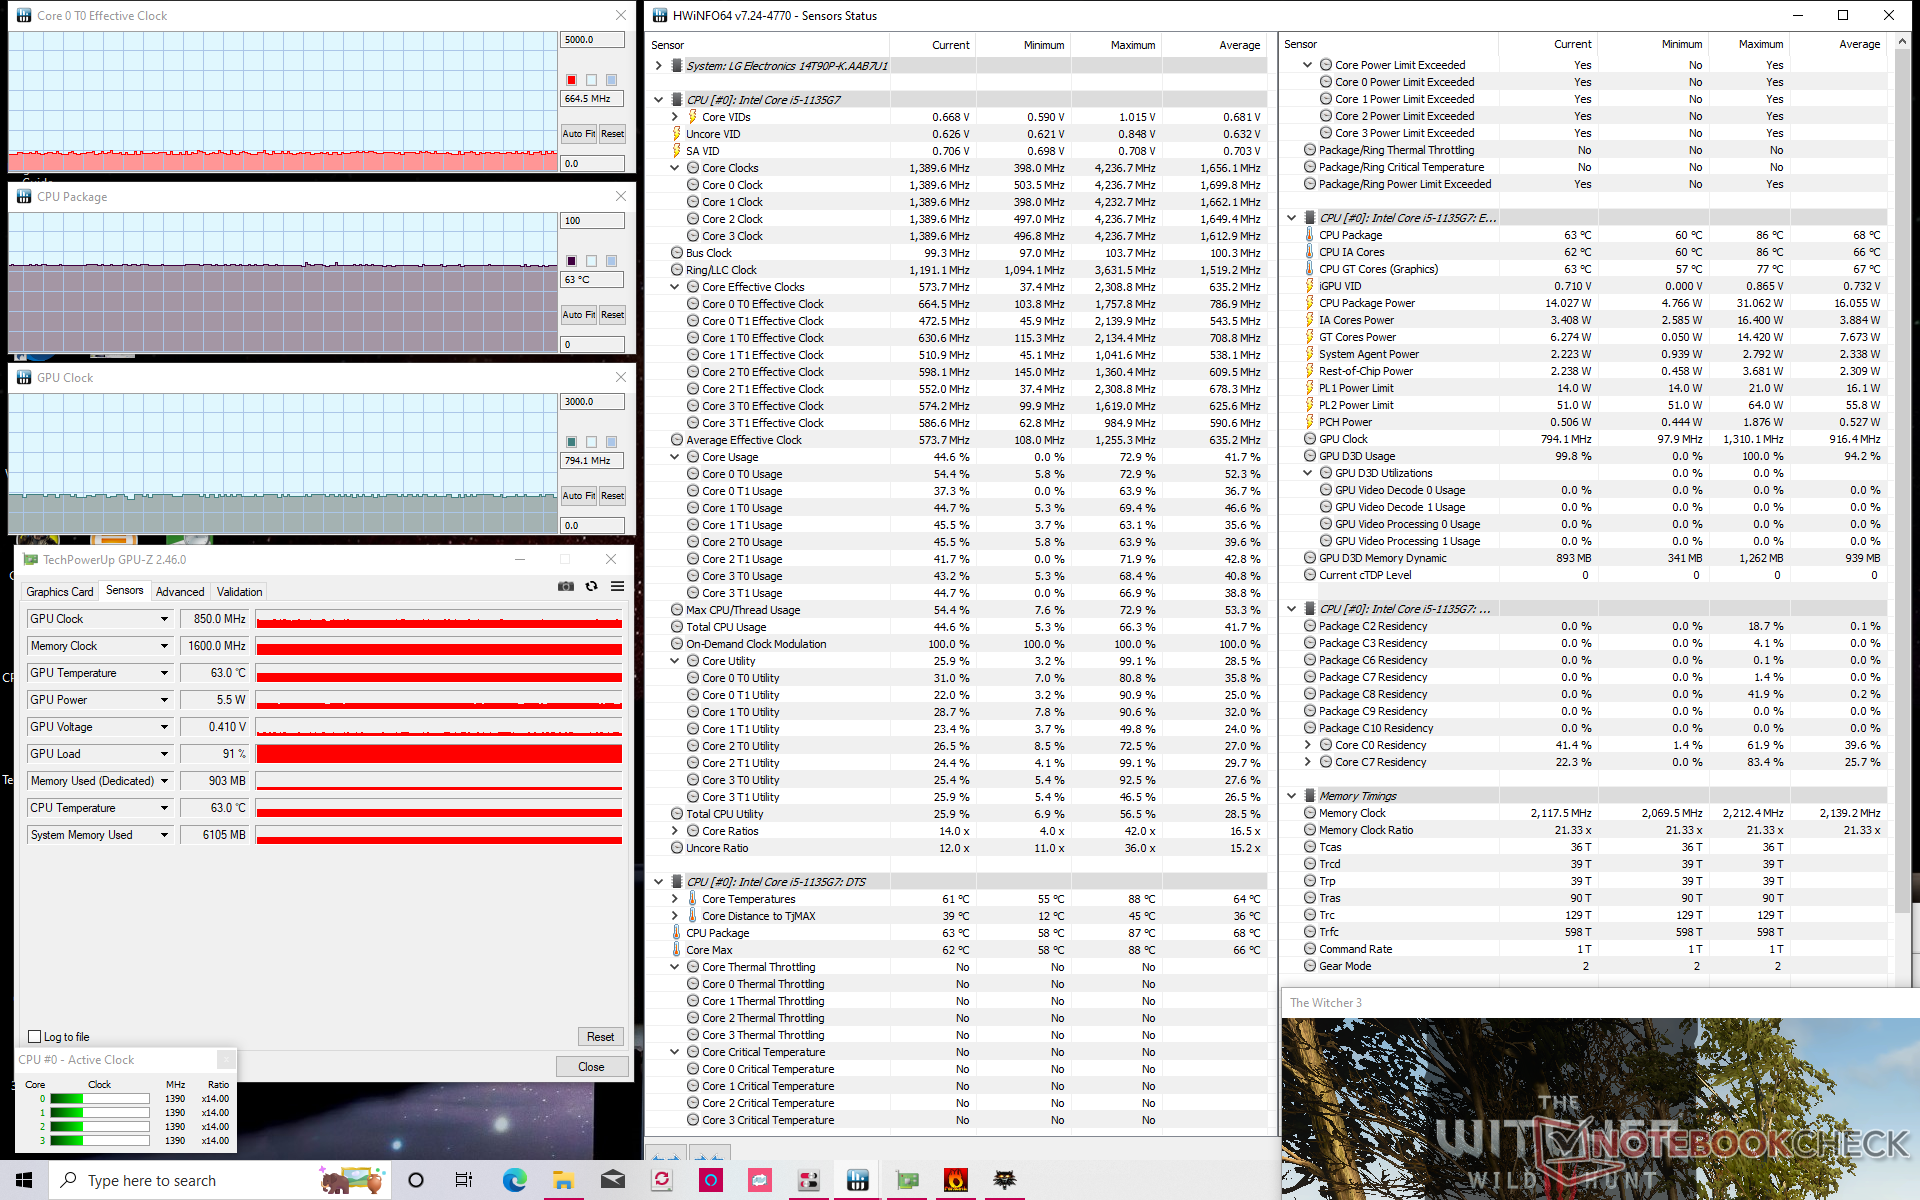Click the GPU-Z screenshot camera icon
Image resolution: width=1920 pixels, height=1200 pixels.
(566, 587)
